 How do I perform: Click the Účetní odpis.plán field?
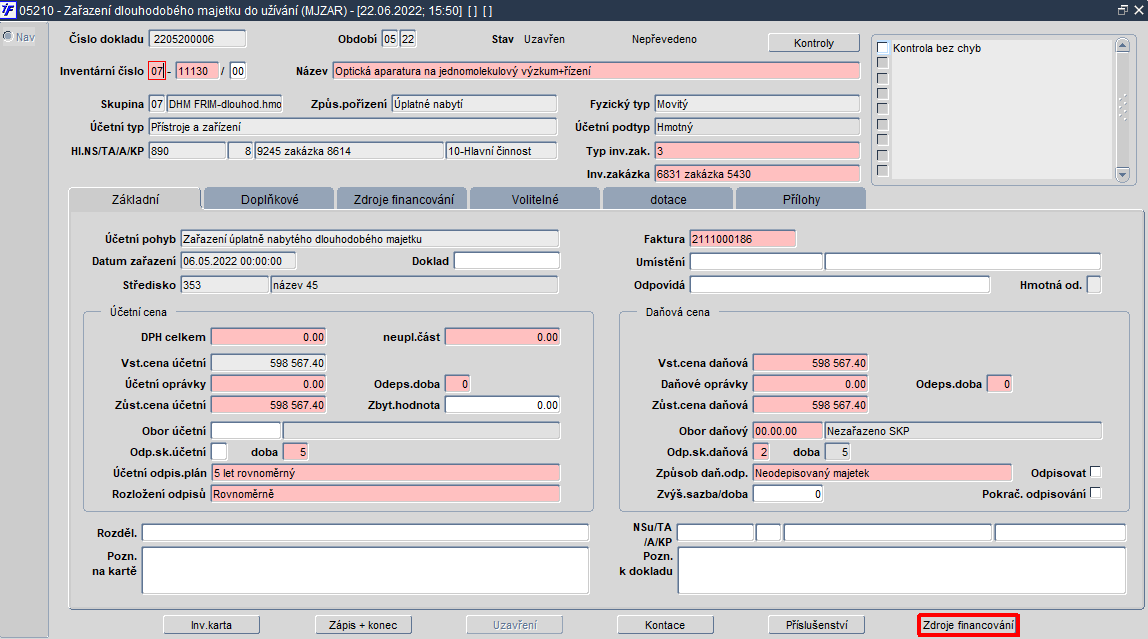pyautogui.click(x=385, y=473)
